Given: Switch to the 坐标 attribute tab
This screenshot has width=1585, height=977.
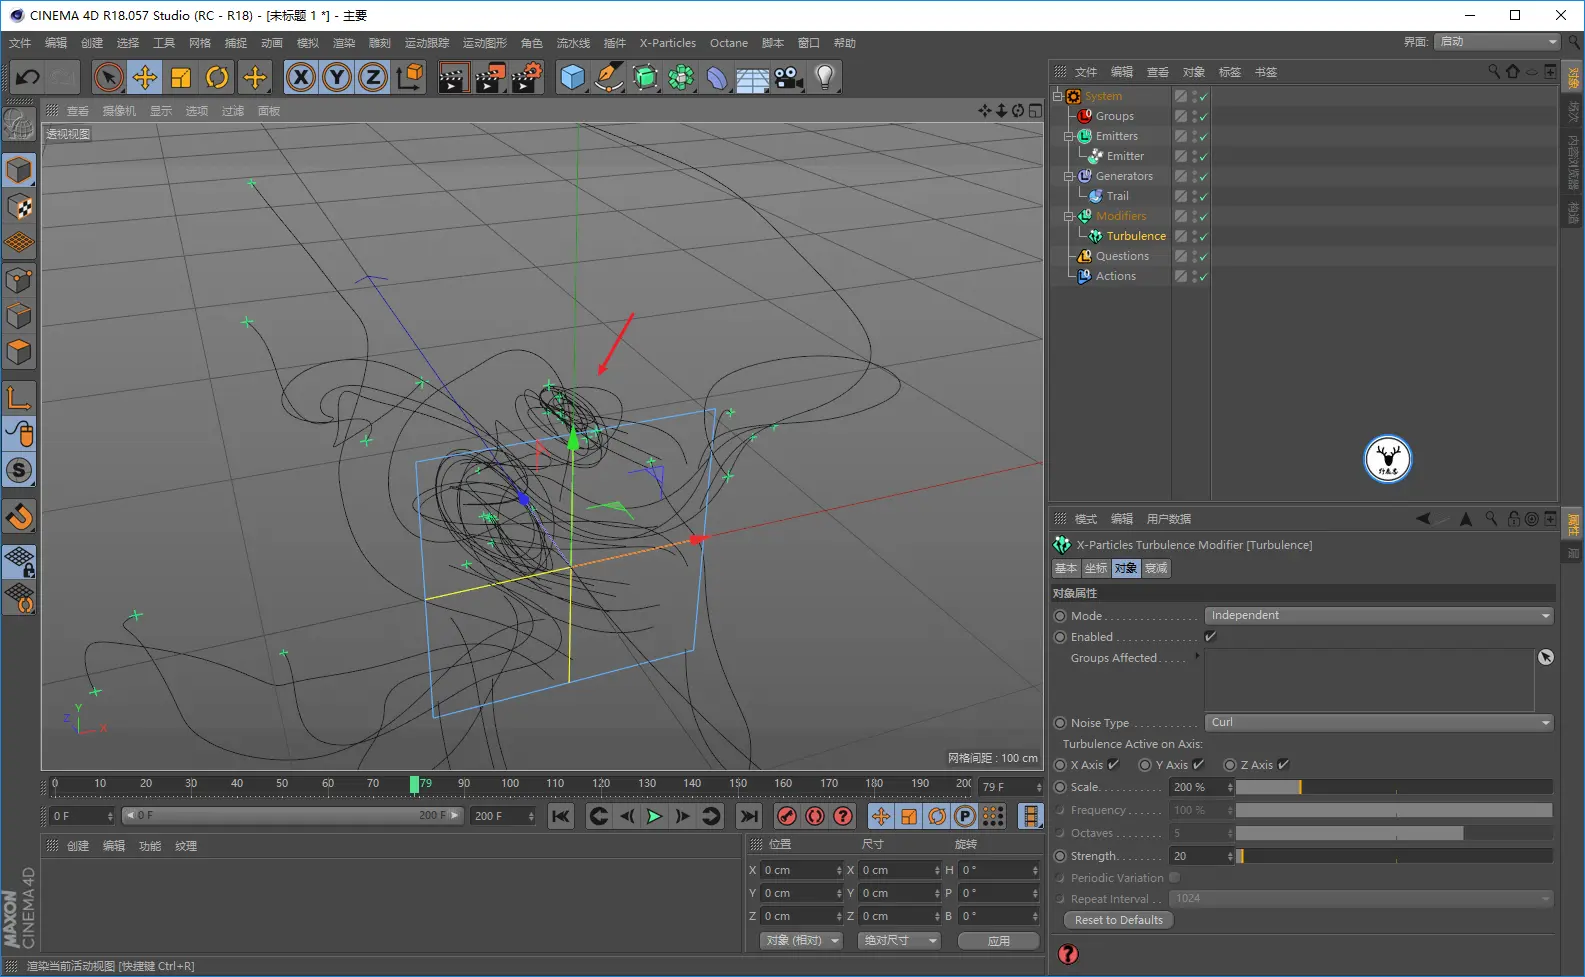Looking at the screenshot, I should tap(1096, 568).
